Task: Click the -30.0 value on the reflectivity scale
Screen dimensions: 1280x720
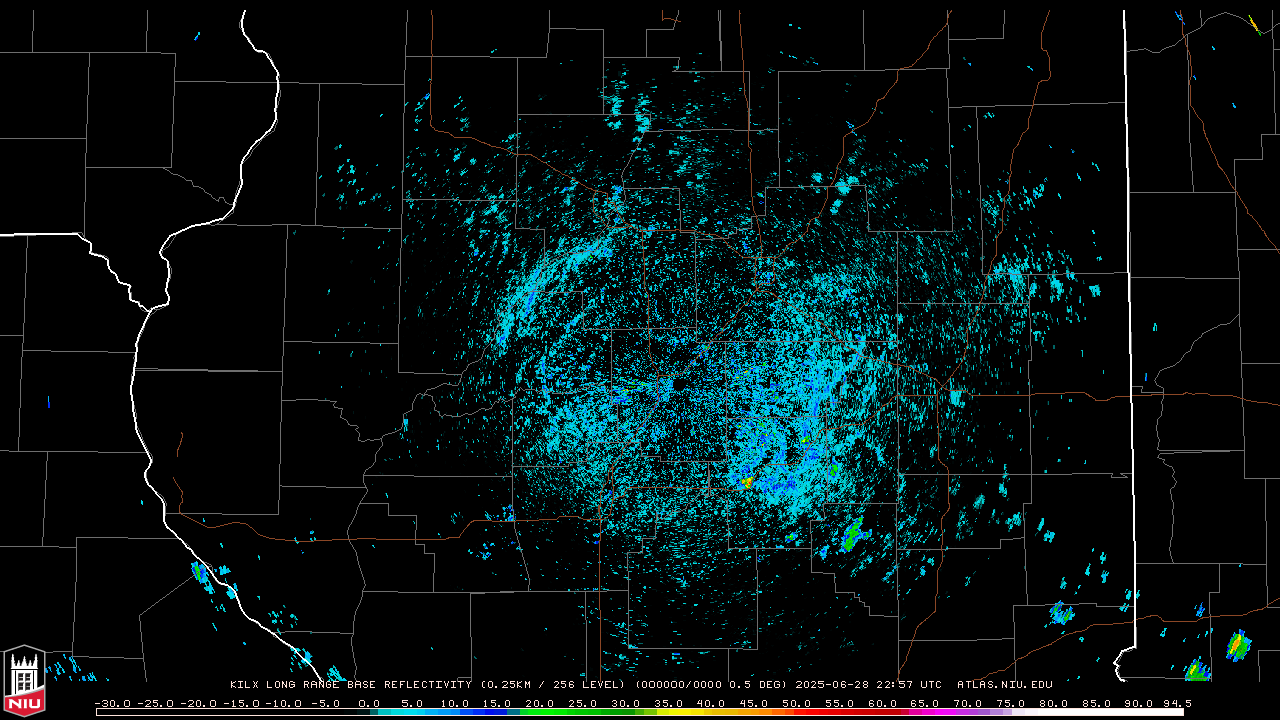Action: (112, 703)
